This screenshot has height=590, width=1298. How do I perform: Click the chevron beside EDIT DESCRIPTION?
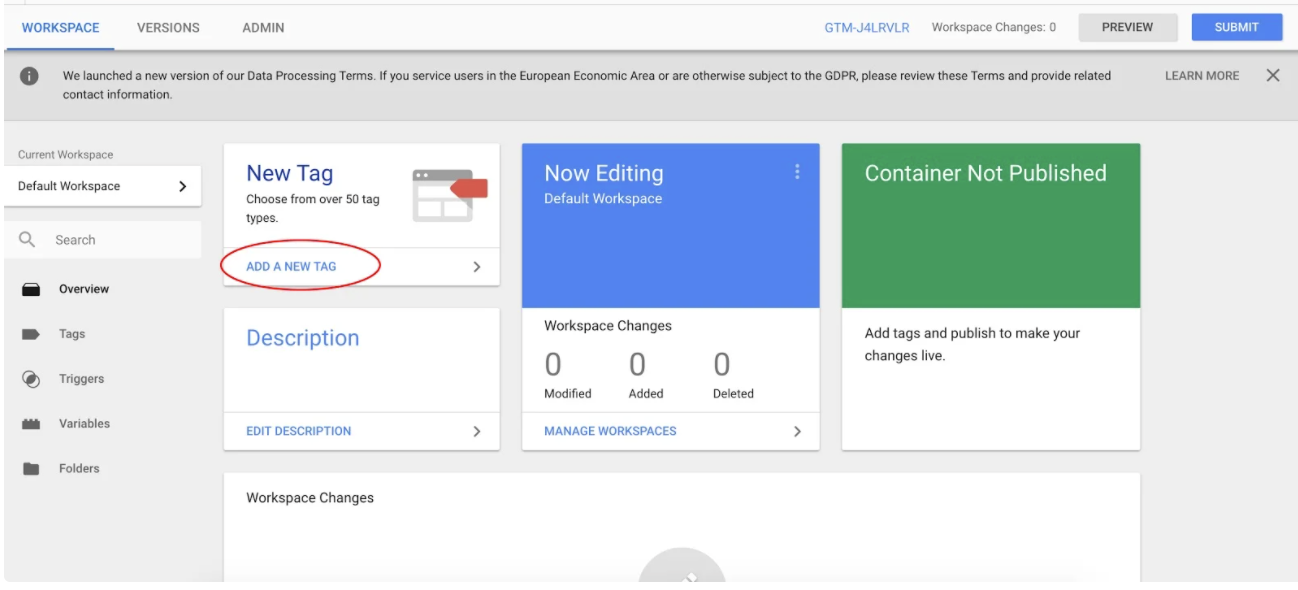(x=477, y=431)
